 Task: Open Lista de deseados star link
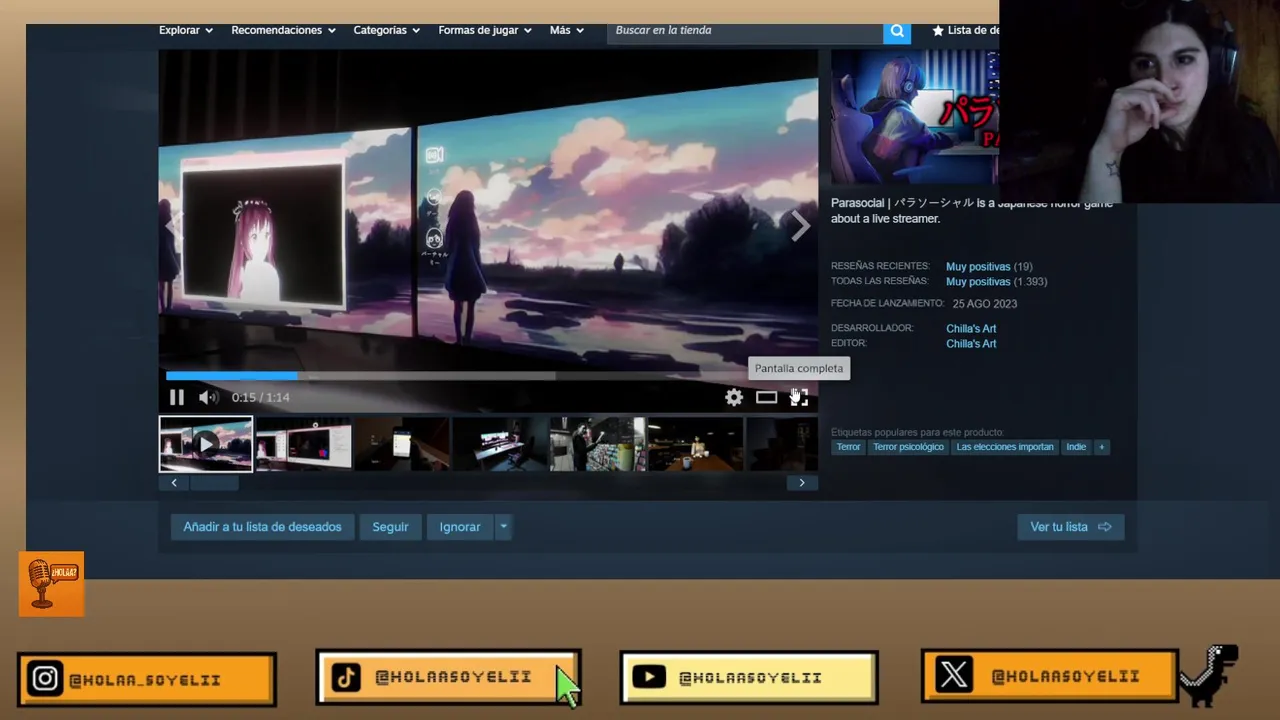(965, 31)
